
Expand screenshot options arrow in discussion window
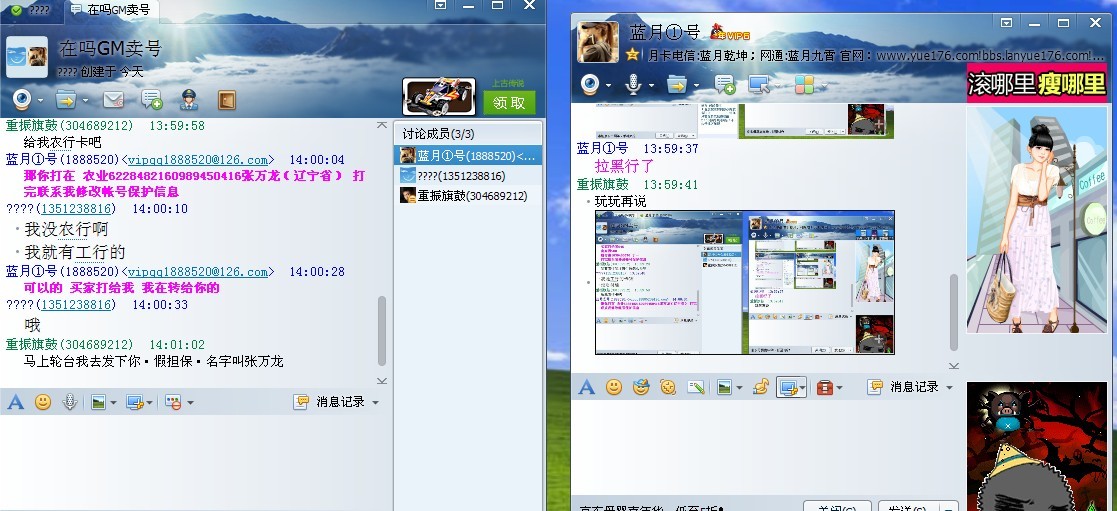point(149,403)
